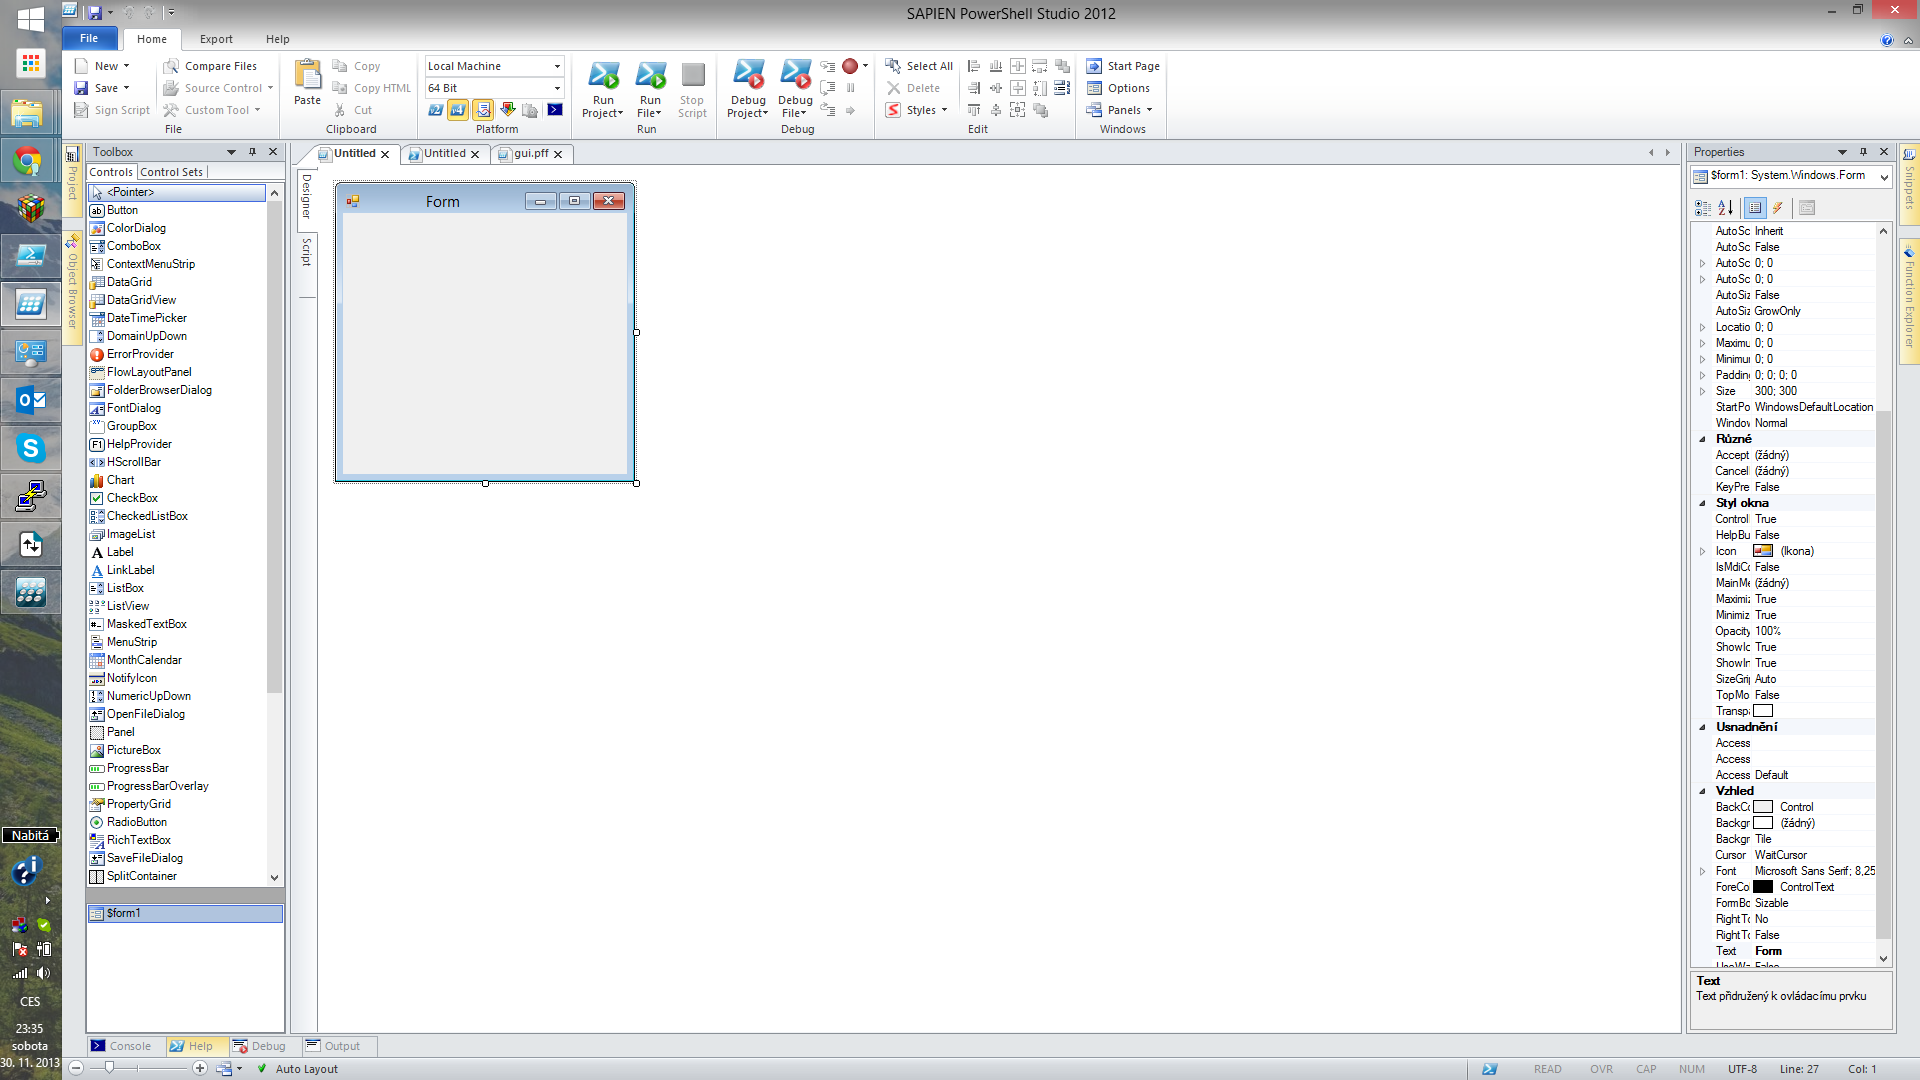Viewport: 1920px width, 1080px height.
Task: Expand the Size property
Action: point(1703,391)
